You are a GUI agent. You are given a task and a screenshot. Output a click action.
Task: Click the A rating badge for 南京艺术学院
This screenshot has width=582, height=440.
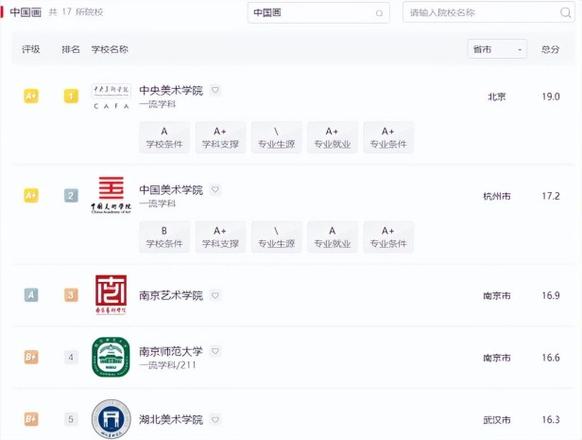click(31, 295)
